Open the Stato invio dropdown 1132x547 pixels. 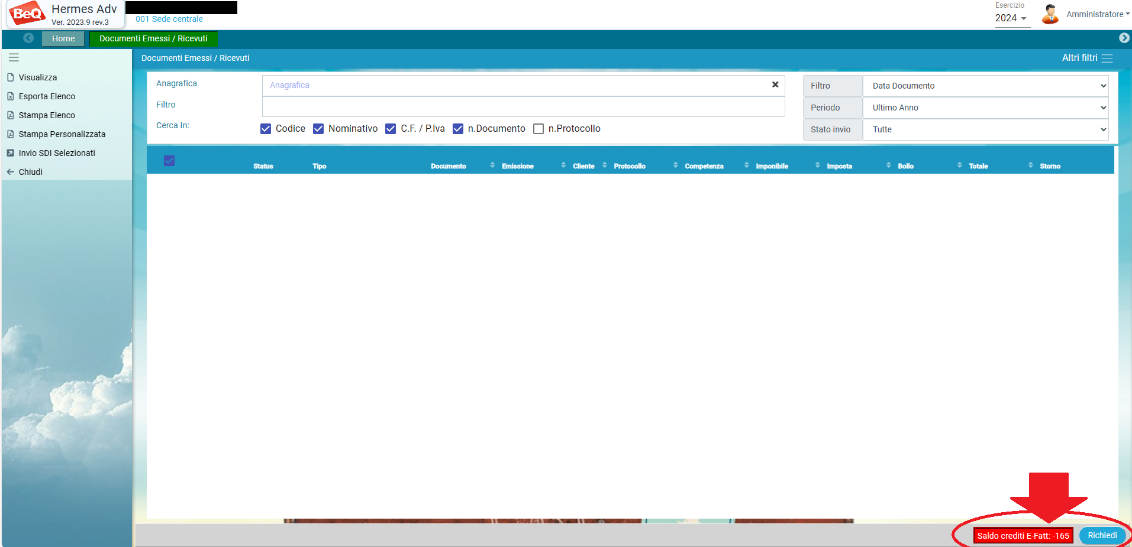pos(985,130)
